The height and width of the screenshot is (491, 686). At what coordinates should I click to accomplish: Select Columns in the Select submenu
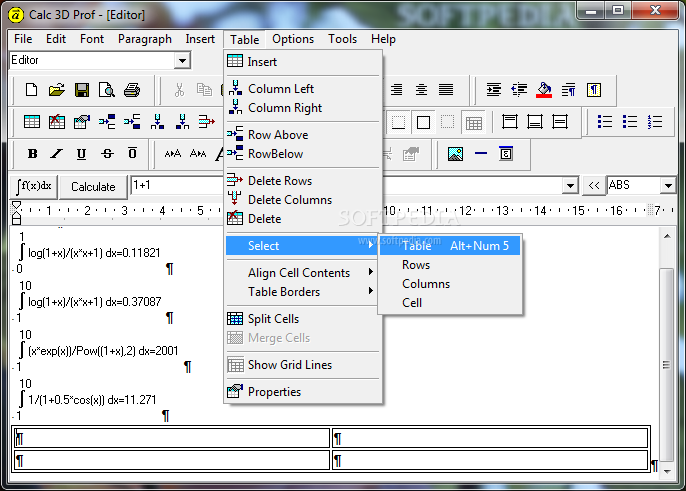(450, 284)
